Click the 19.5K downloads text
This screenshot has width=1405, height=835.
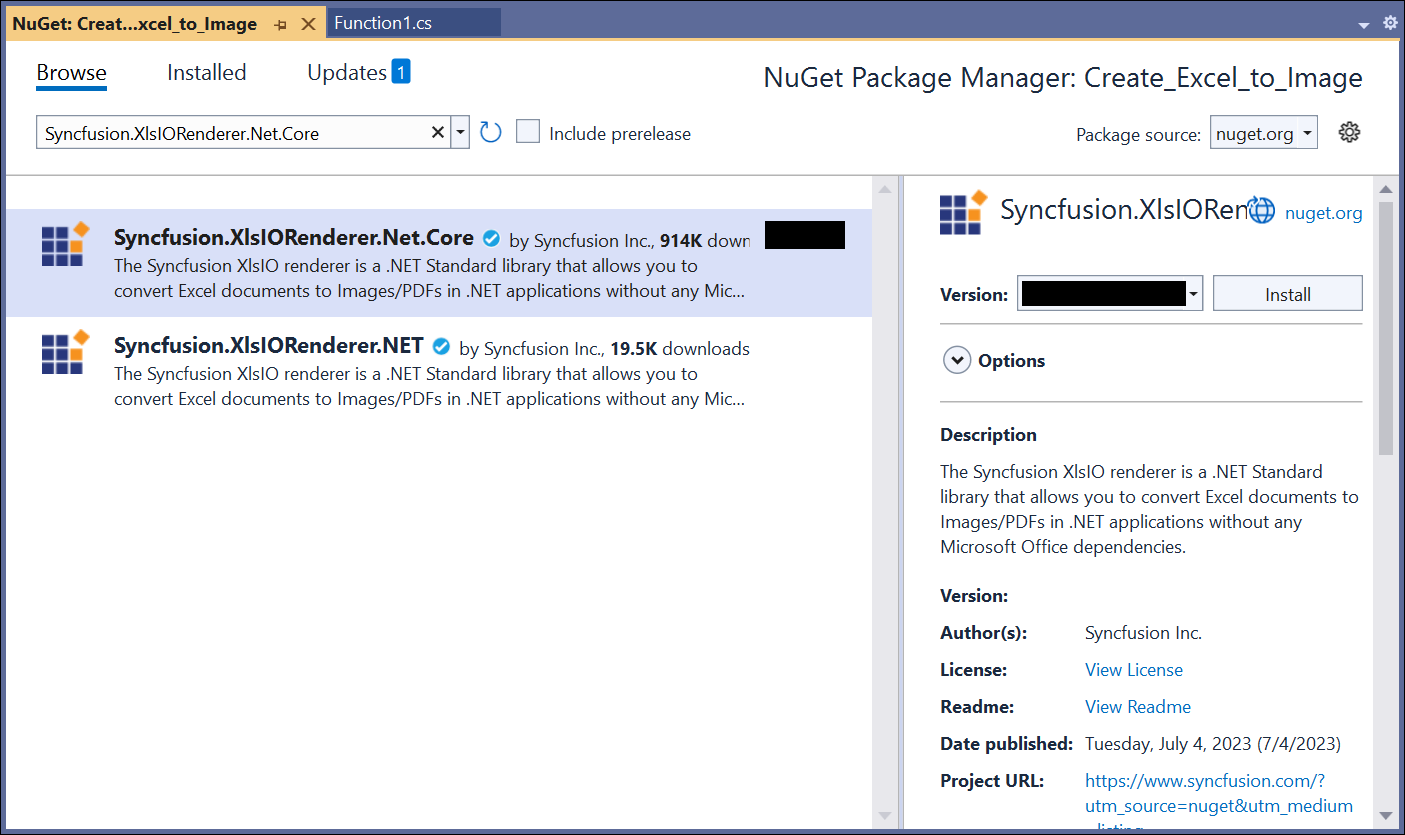[x=680, y=349]
